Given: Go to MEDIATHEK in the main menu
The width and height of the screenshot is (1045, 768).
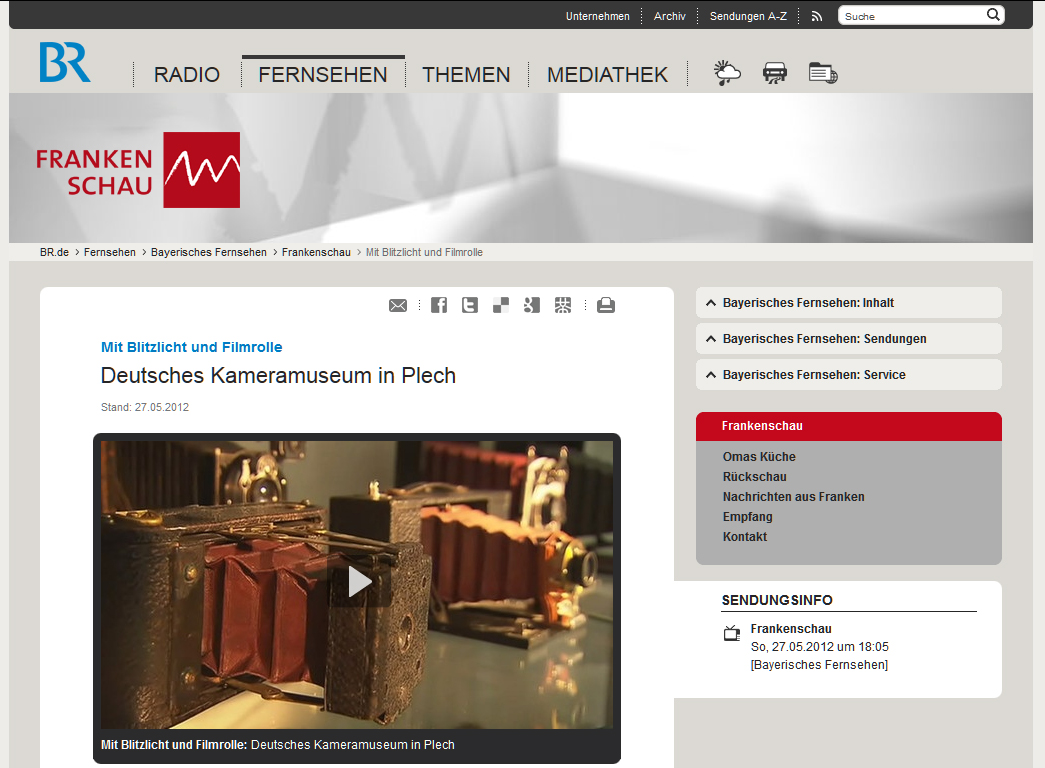Looking at the screenshot, I should tap(607, 75).
